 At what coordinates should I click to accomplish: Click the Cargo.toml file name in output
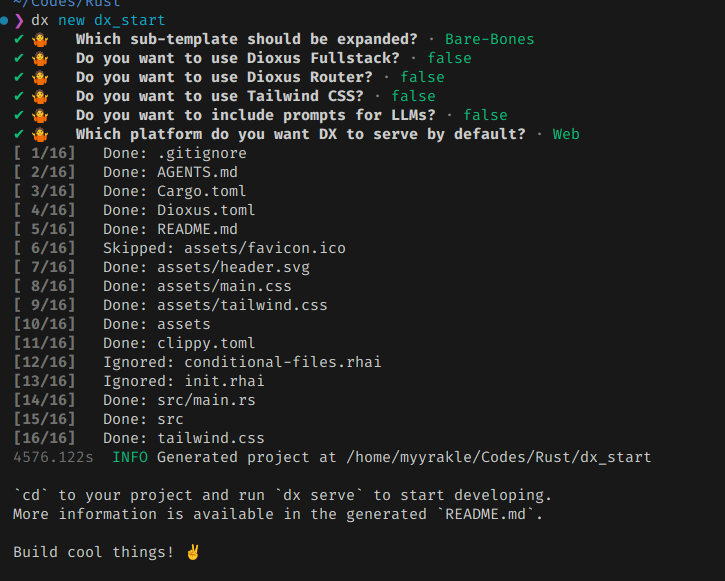201,191
